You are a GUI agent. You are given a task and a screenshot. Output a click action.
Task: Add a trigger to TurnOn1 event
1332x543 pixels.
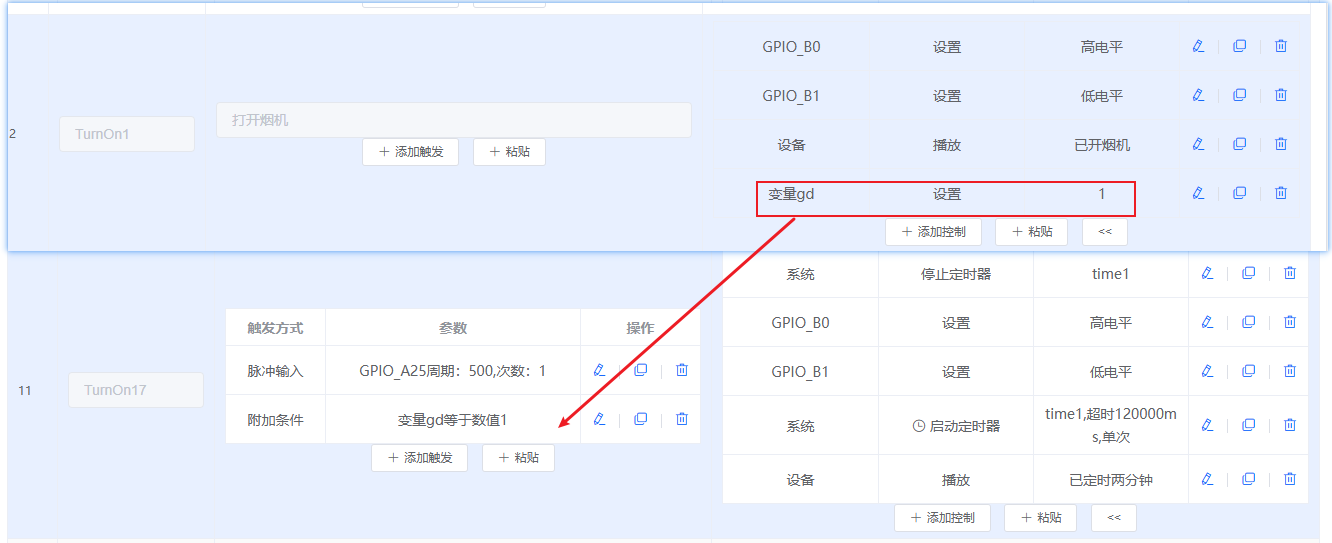point(410,152)
